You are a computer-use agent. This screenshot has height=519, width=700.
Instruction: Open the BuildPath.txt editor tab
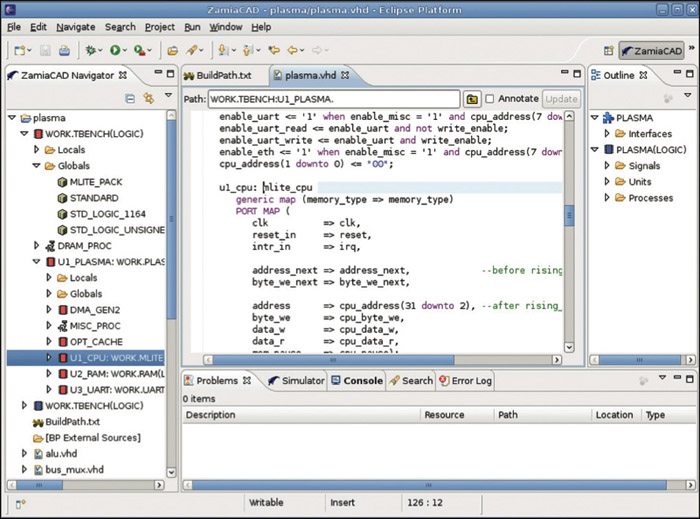[x=226, y=74]
